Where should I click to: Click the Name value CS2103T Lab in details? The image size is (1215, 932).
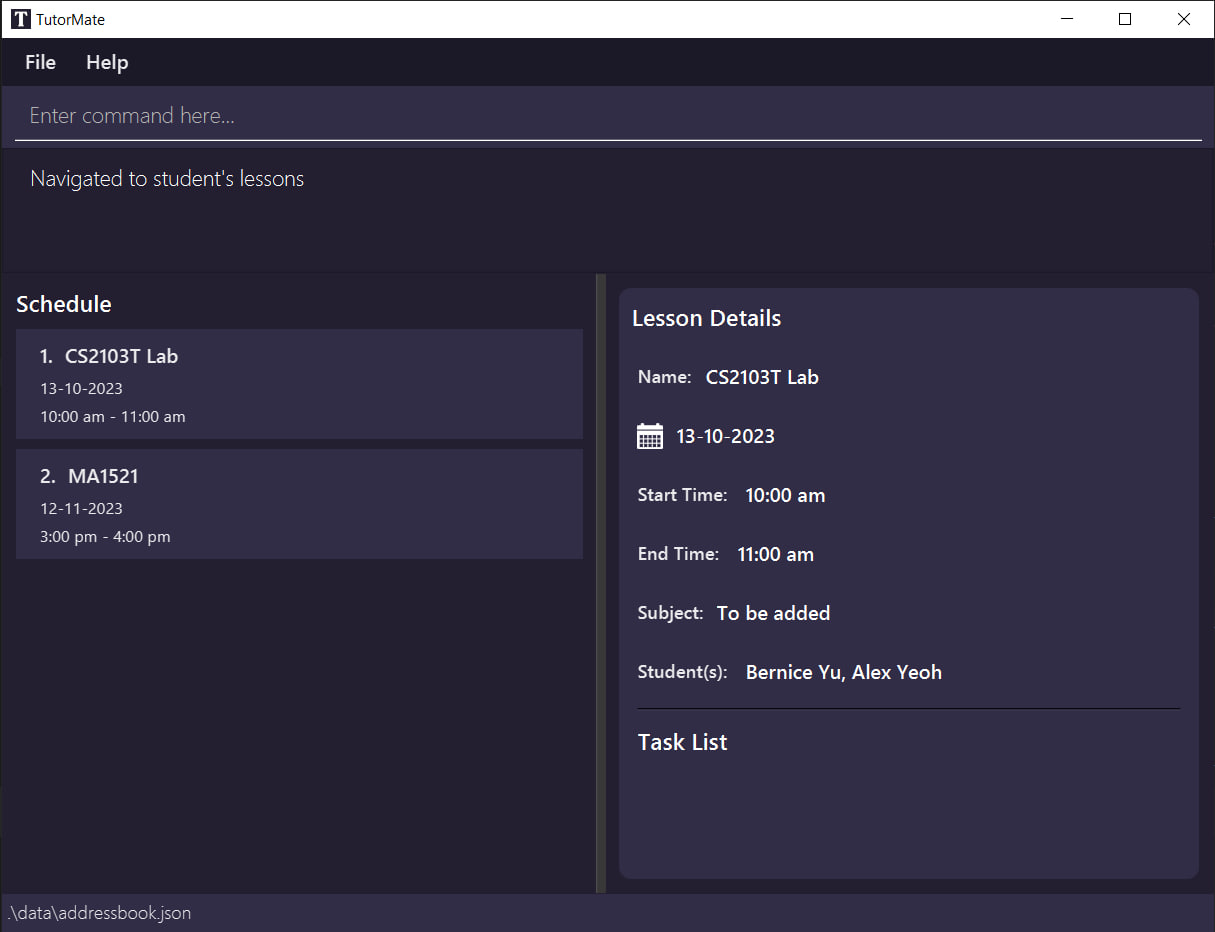pyautogui.click(x=762, y=377)
